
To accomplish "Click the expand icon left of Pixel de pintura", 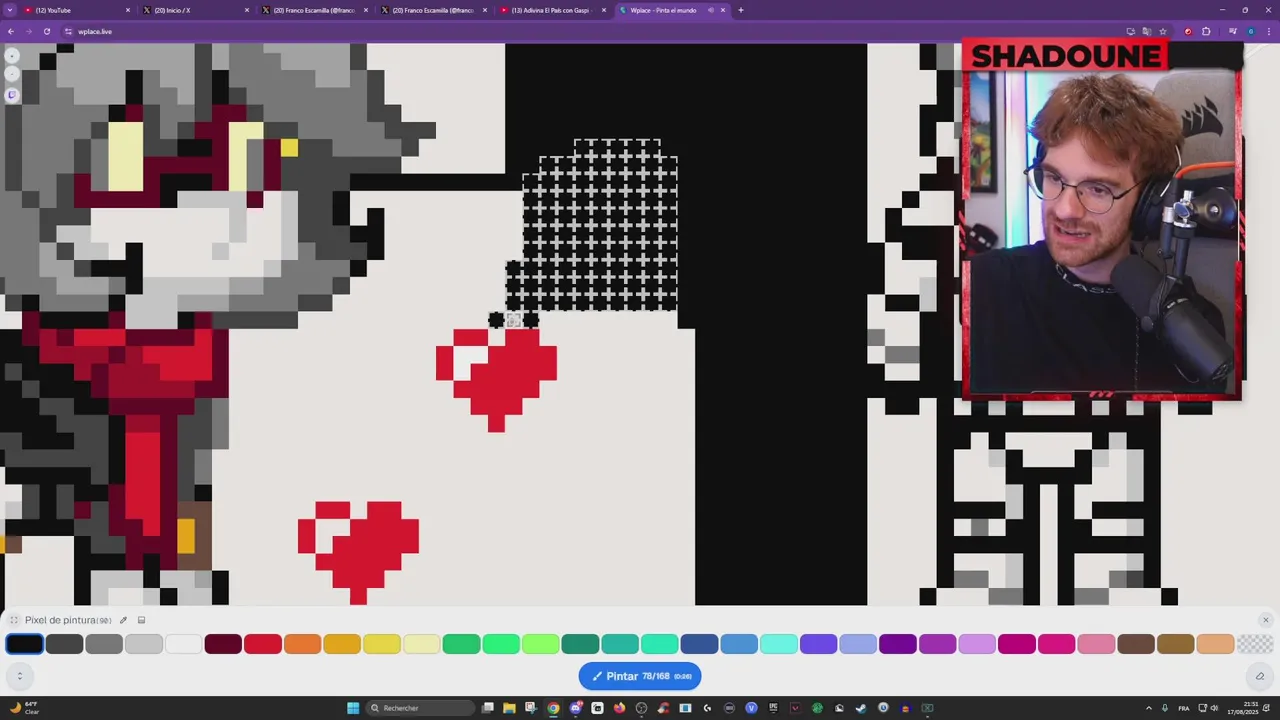I will coord(14,620).
